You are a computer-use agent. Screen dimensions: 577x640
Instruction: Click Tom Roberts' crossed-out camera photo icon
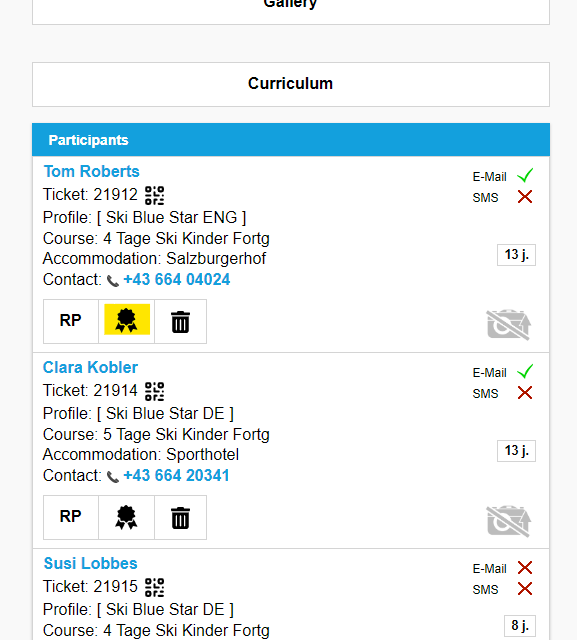508,324
